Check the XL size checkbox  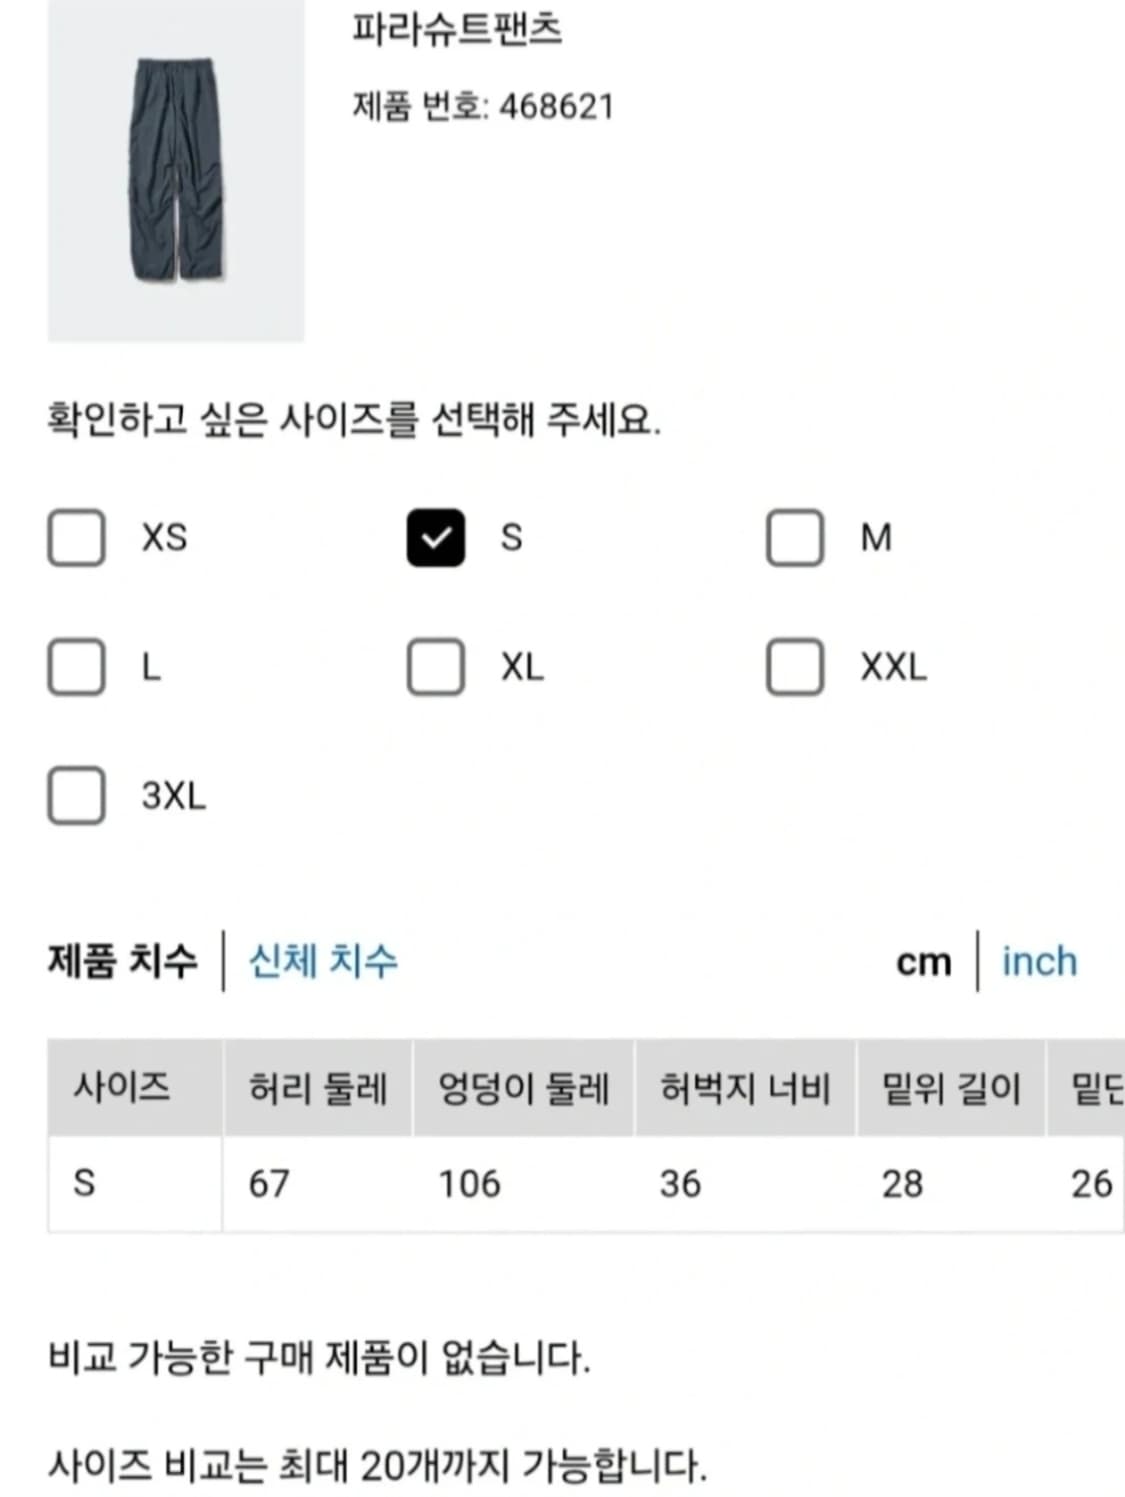[437, 667]
